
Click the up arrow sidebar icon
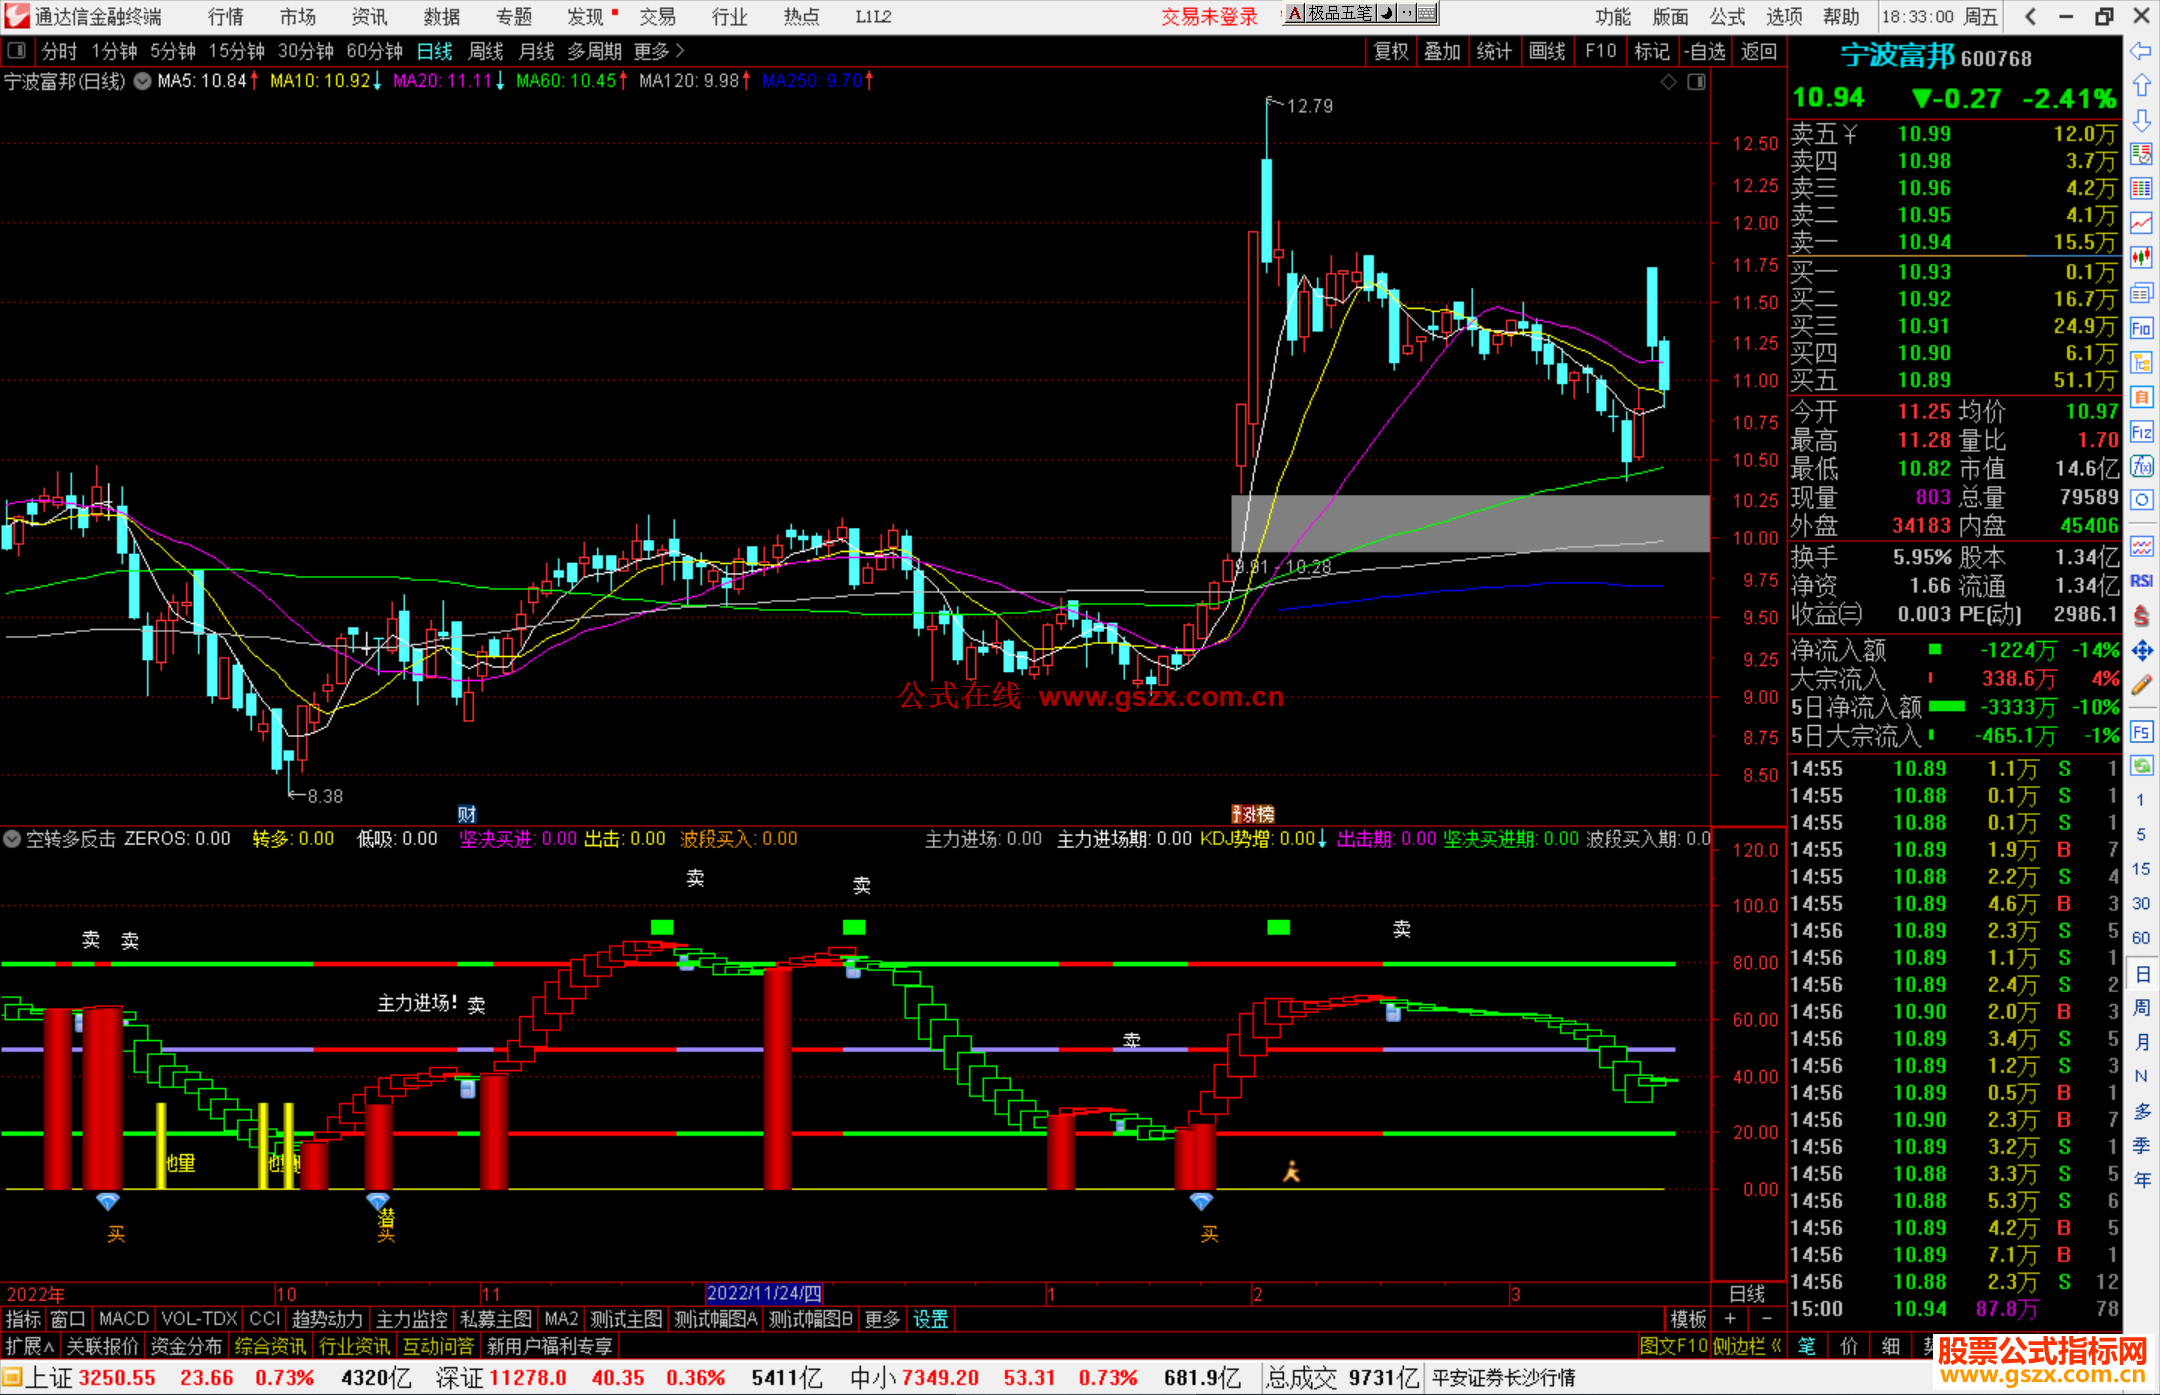click(x=2141, y=86)
